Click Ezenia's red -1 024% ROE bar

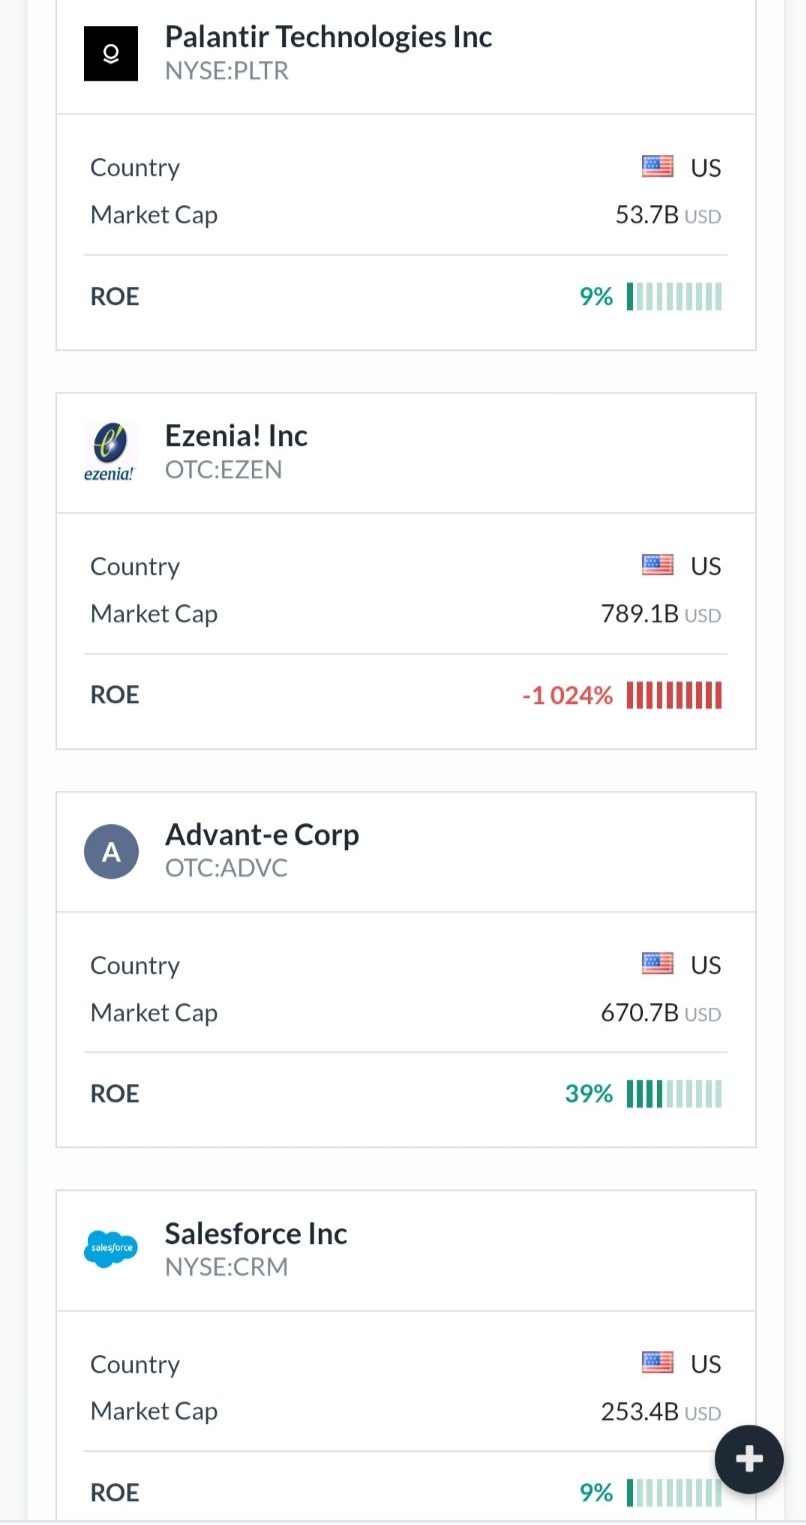(674, 695)
